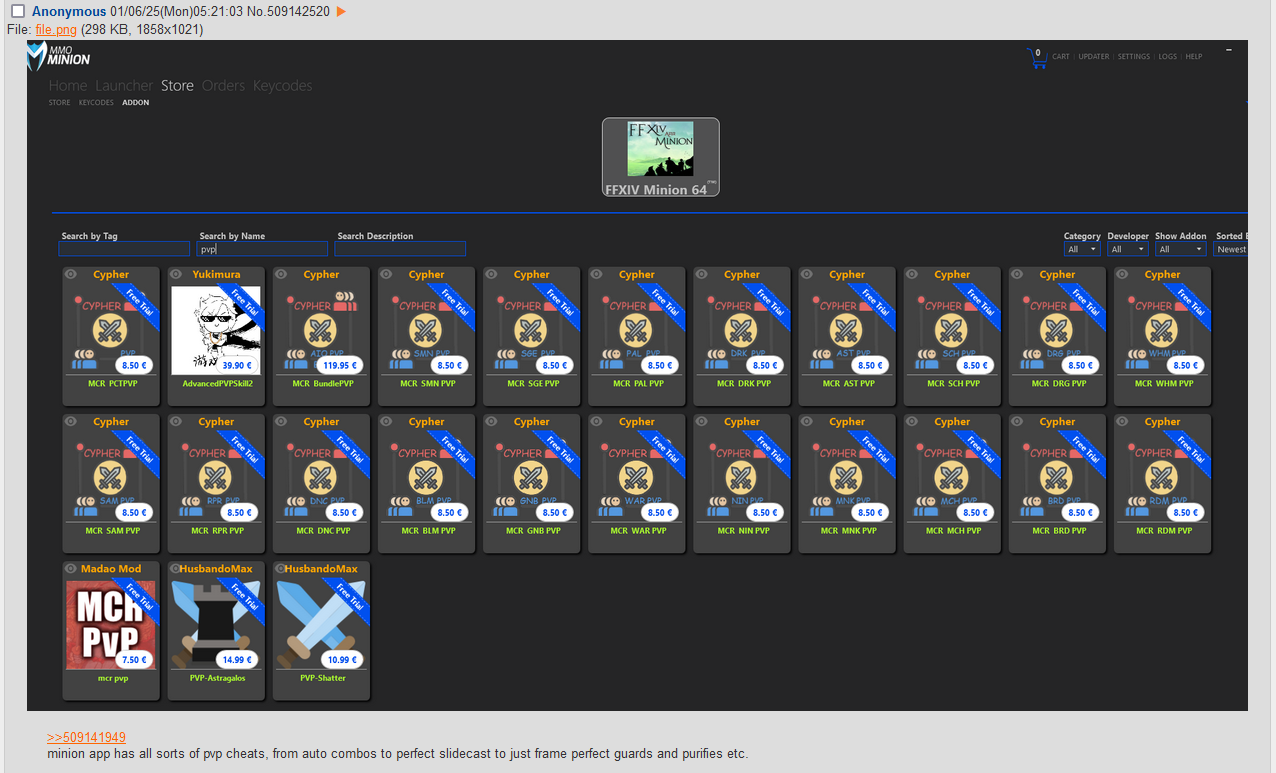Toggle eye icon on PVP-Shatter card

pos(281,568)
